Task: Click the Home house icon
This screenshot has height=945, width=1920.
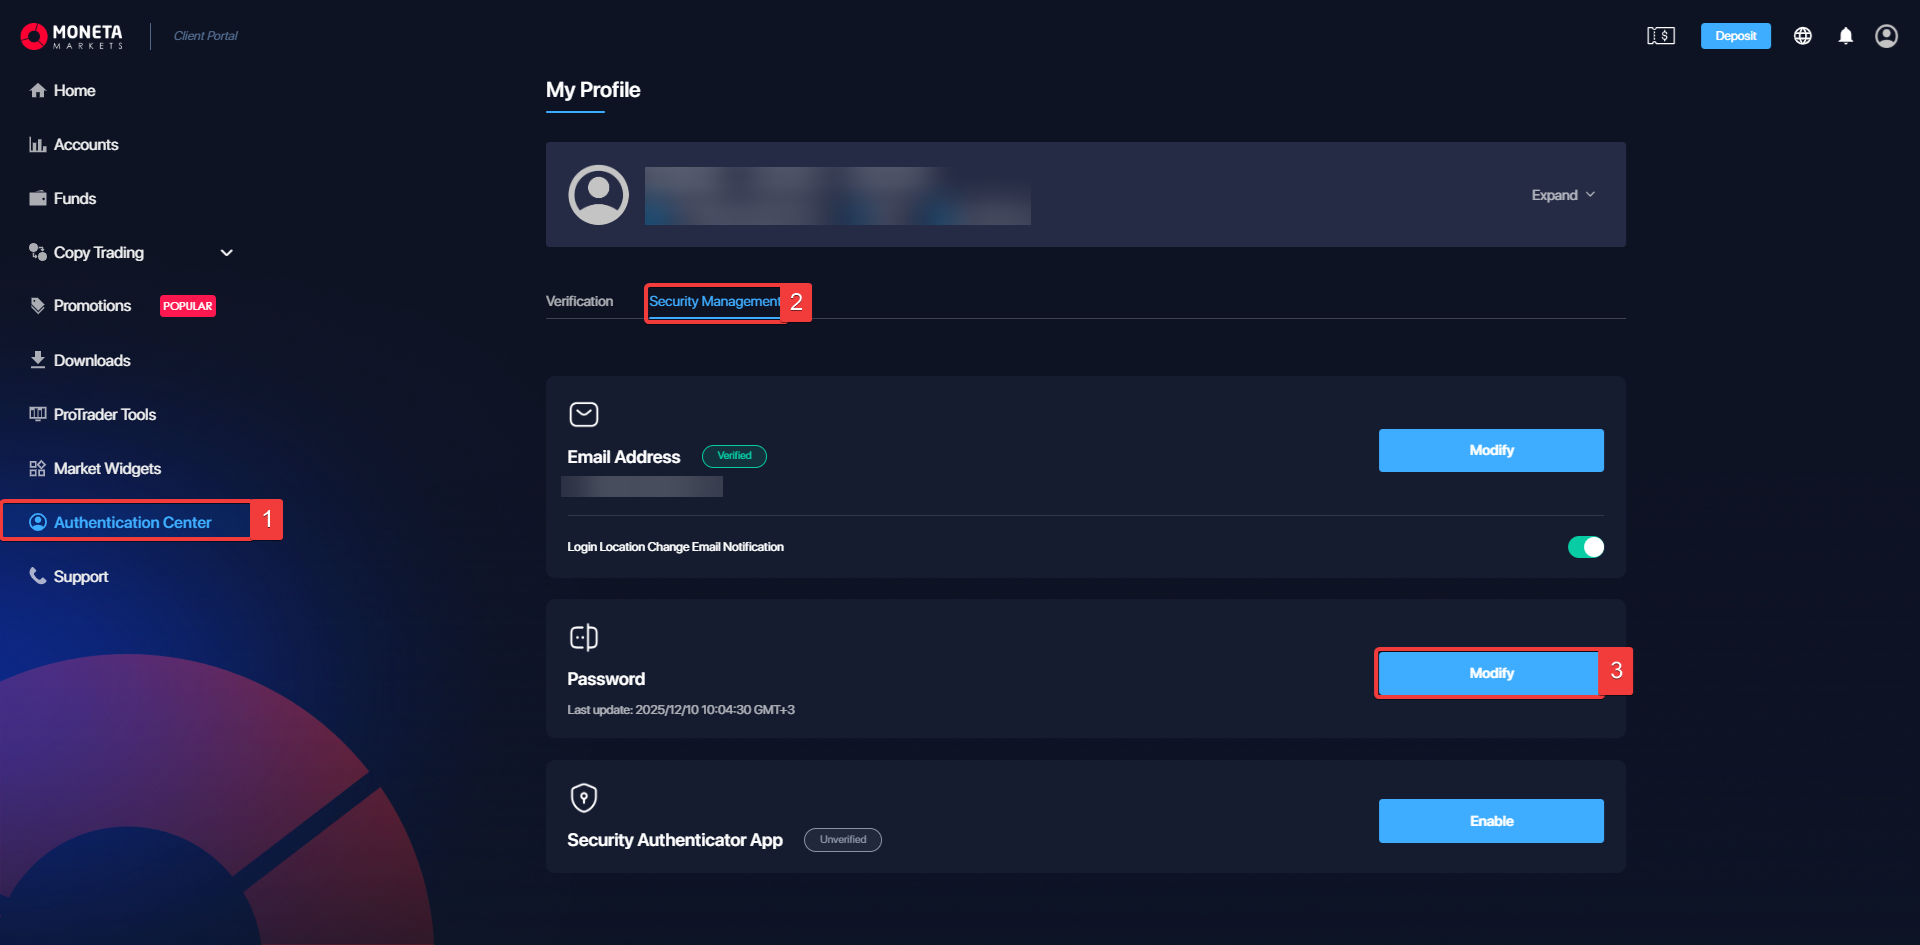Action: [38, 90]
